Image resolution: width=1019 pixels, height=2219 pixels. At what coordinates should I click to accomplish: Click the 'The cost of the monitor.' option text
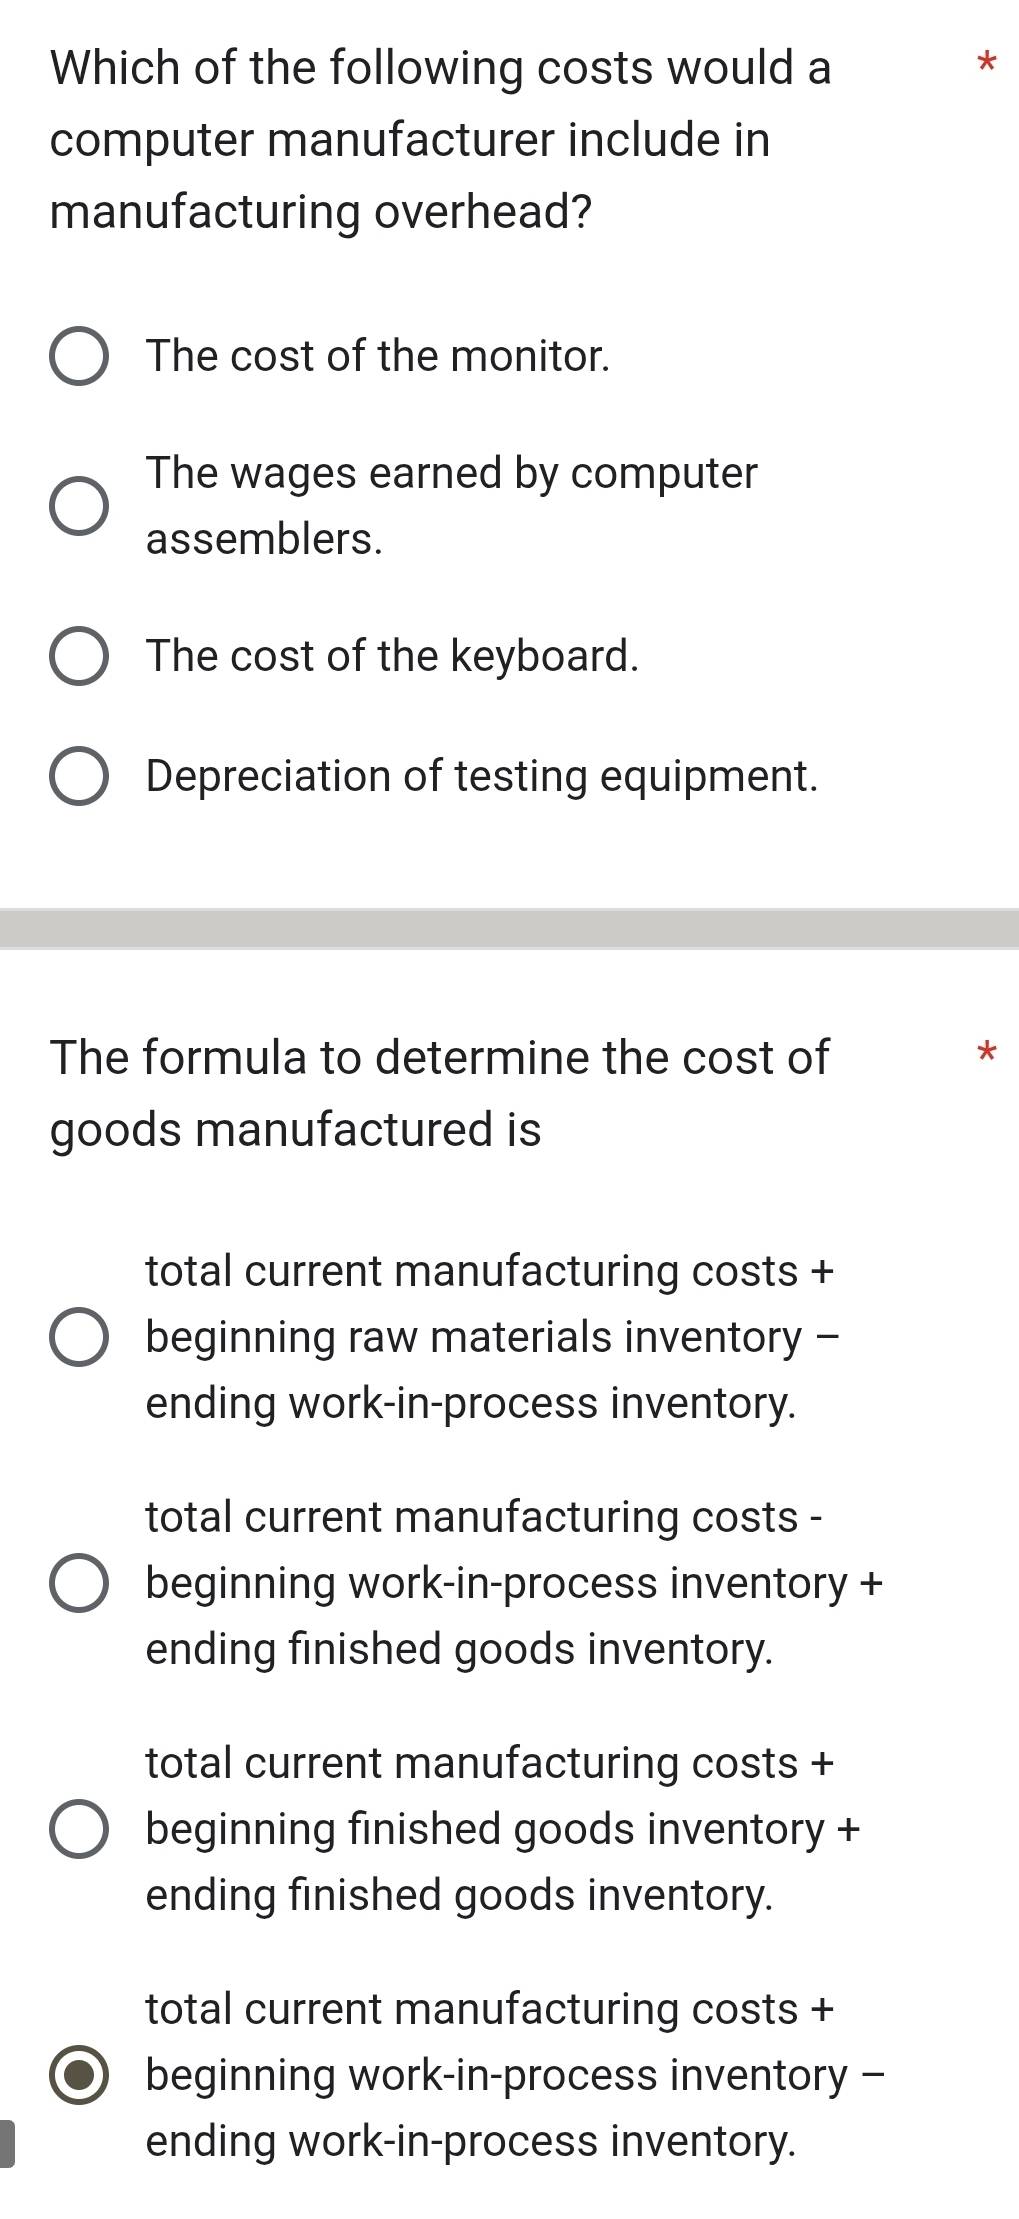pyautogui.click(x=377, y=356)
